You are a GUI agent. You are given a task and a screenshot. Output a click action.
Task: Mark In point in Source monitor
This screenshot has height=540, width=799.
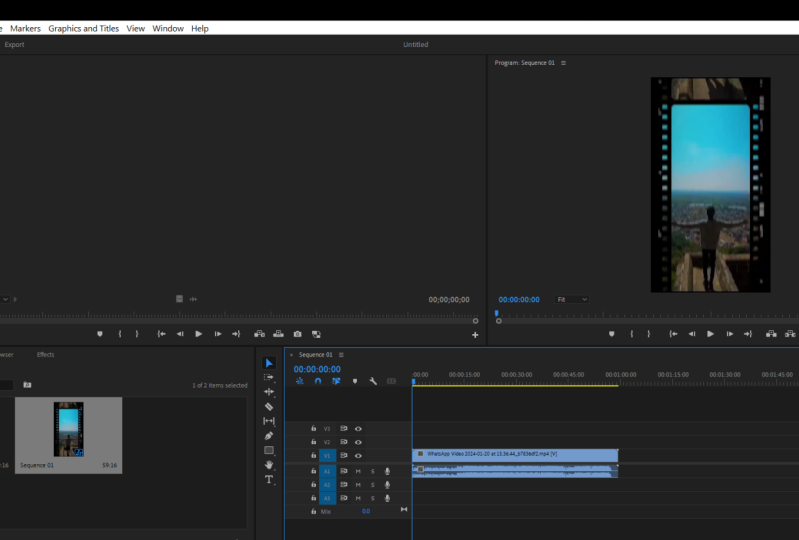point(120,334)
